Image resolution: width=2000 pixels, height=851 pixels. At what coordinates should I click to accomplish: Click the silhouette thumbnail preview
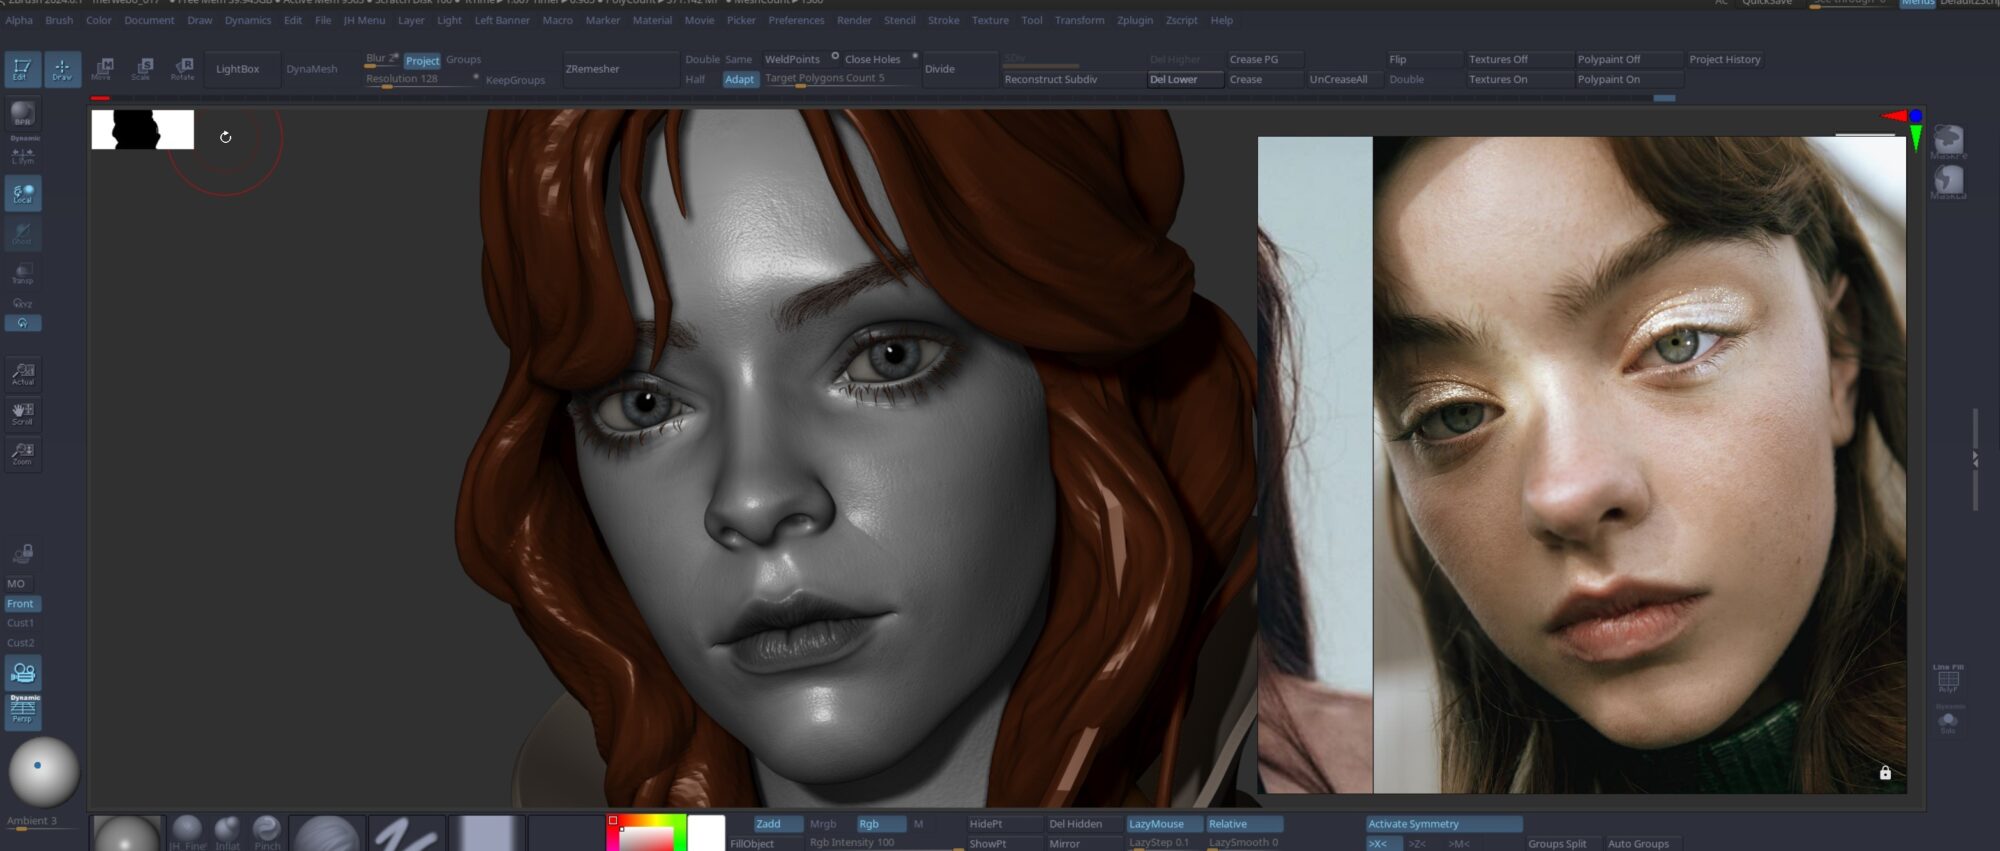(142, 130)
